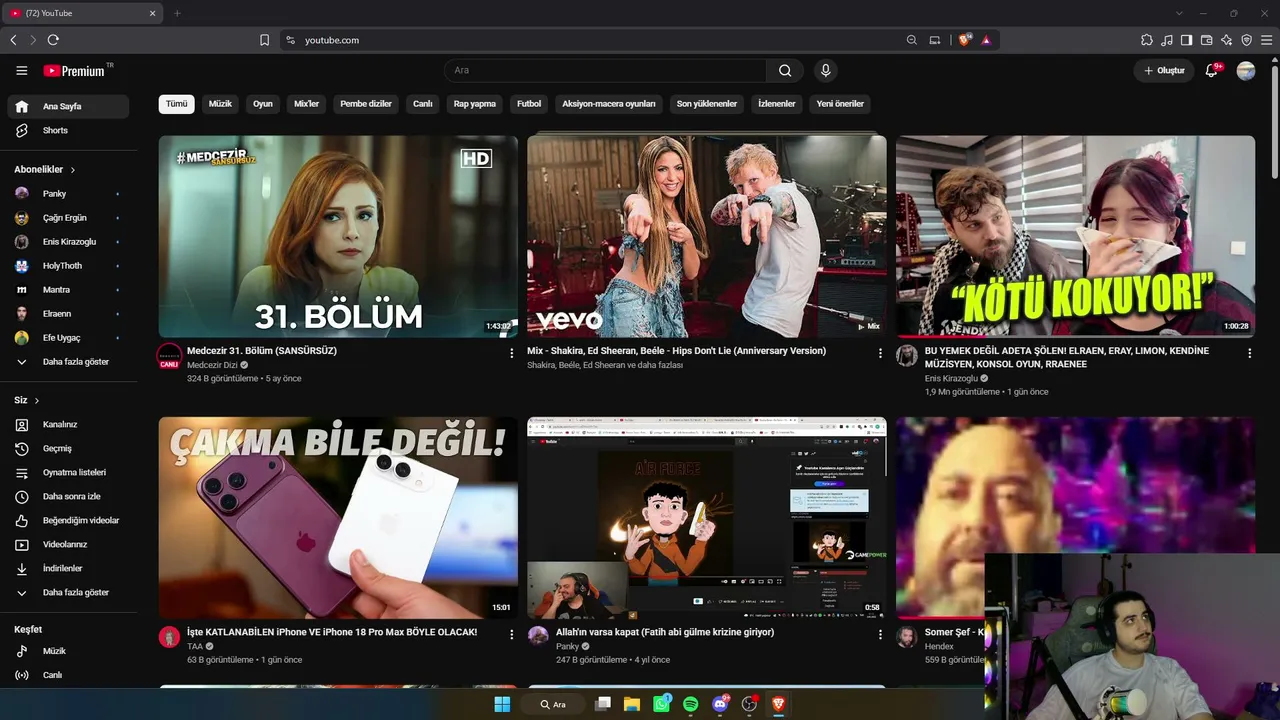Open İndirilenler in sidebar
The image size is (1280, 720).
pos(68,568)
